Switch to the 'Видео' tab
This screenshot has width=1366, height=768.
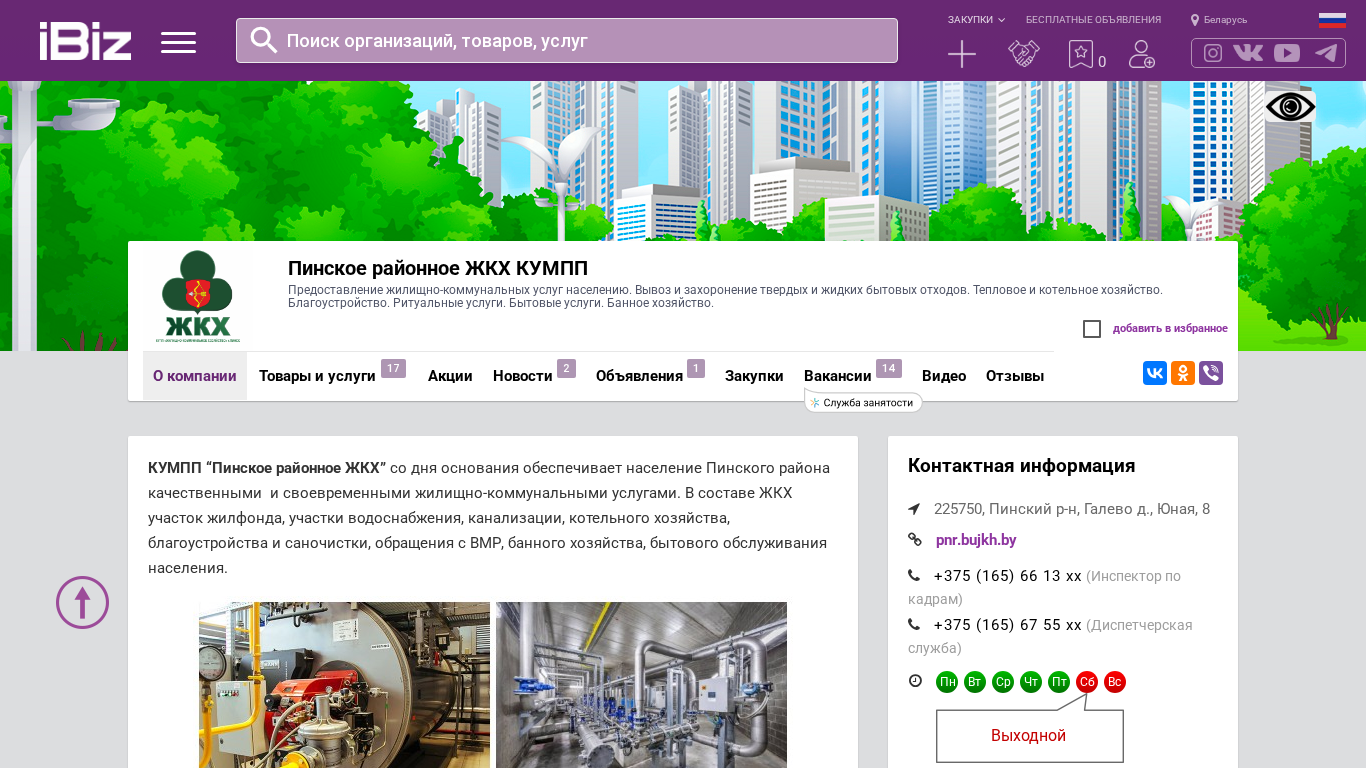[x=944, y=376]
